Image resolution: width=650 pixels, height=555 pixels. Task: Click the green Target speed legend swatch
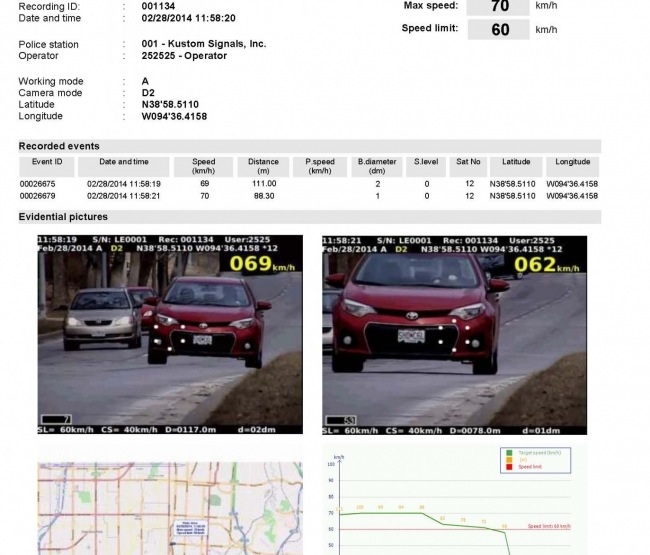pyautogui.click(x=511, y=453)
